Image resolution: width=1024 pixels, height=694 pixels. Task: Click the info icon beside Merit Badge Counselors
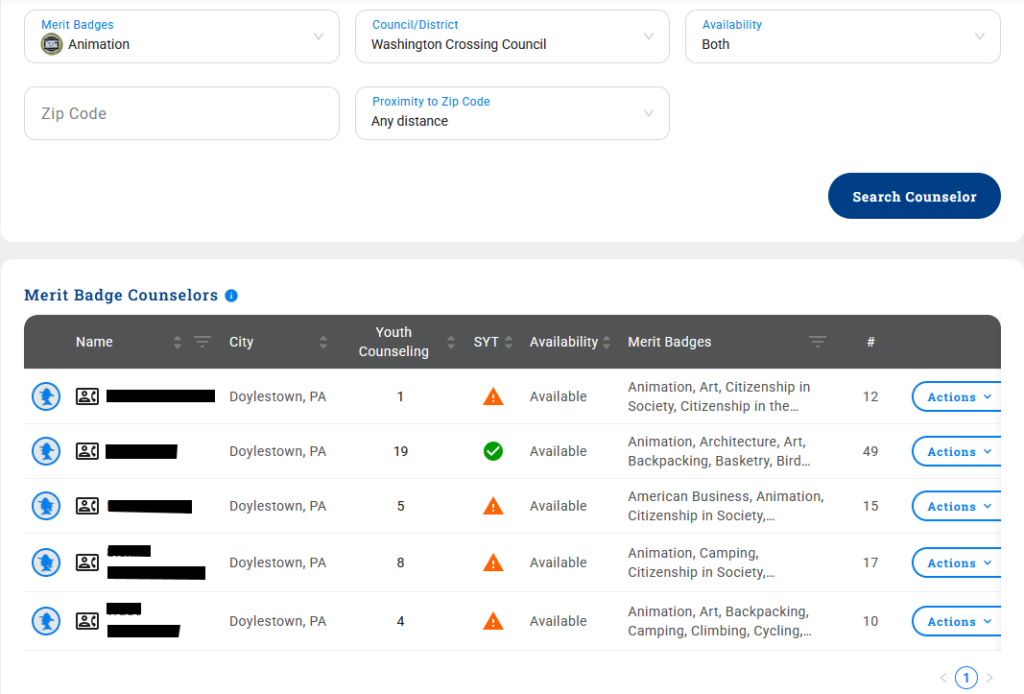(231, 296)
